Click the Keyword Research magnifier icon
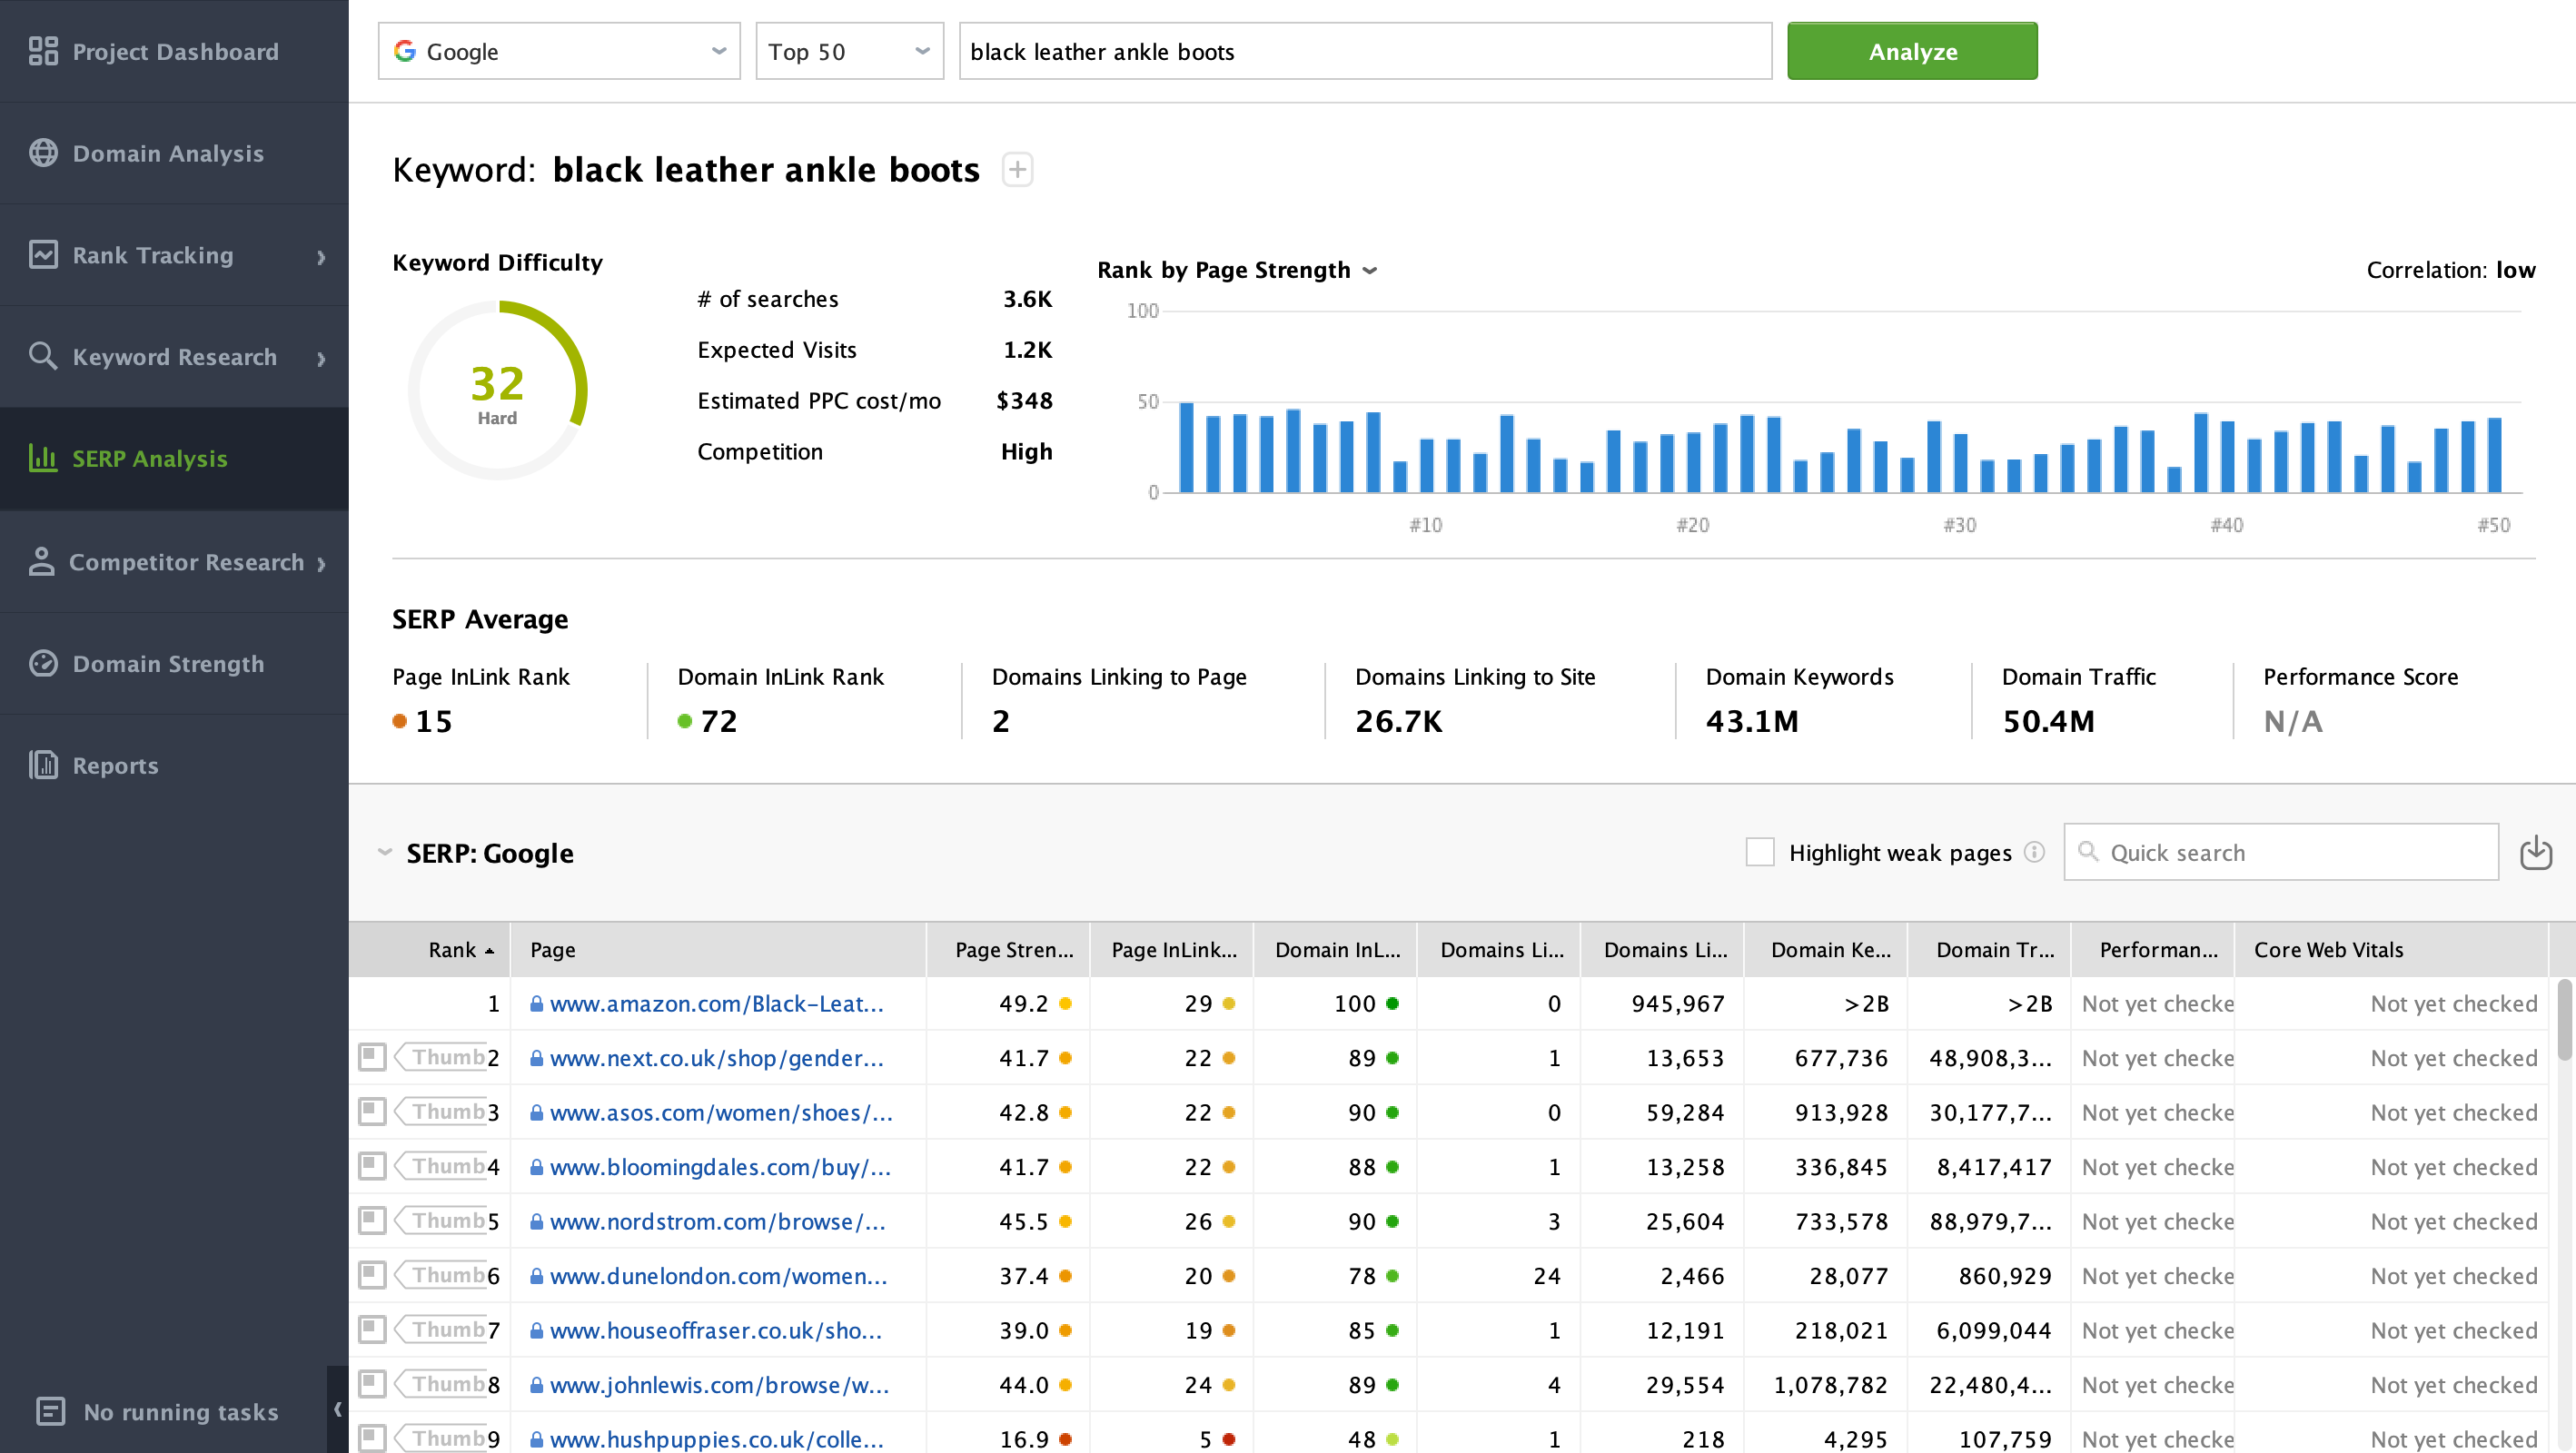 pos(43,356)
